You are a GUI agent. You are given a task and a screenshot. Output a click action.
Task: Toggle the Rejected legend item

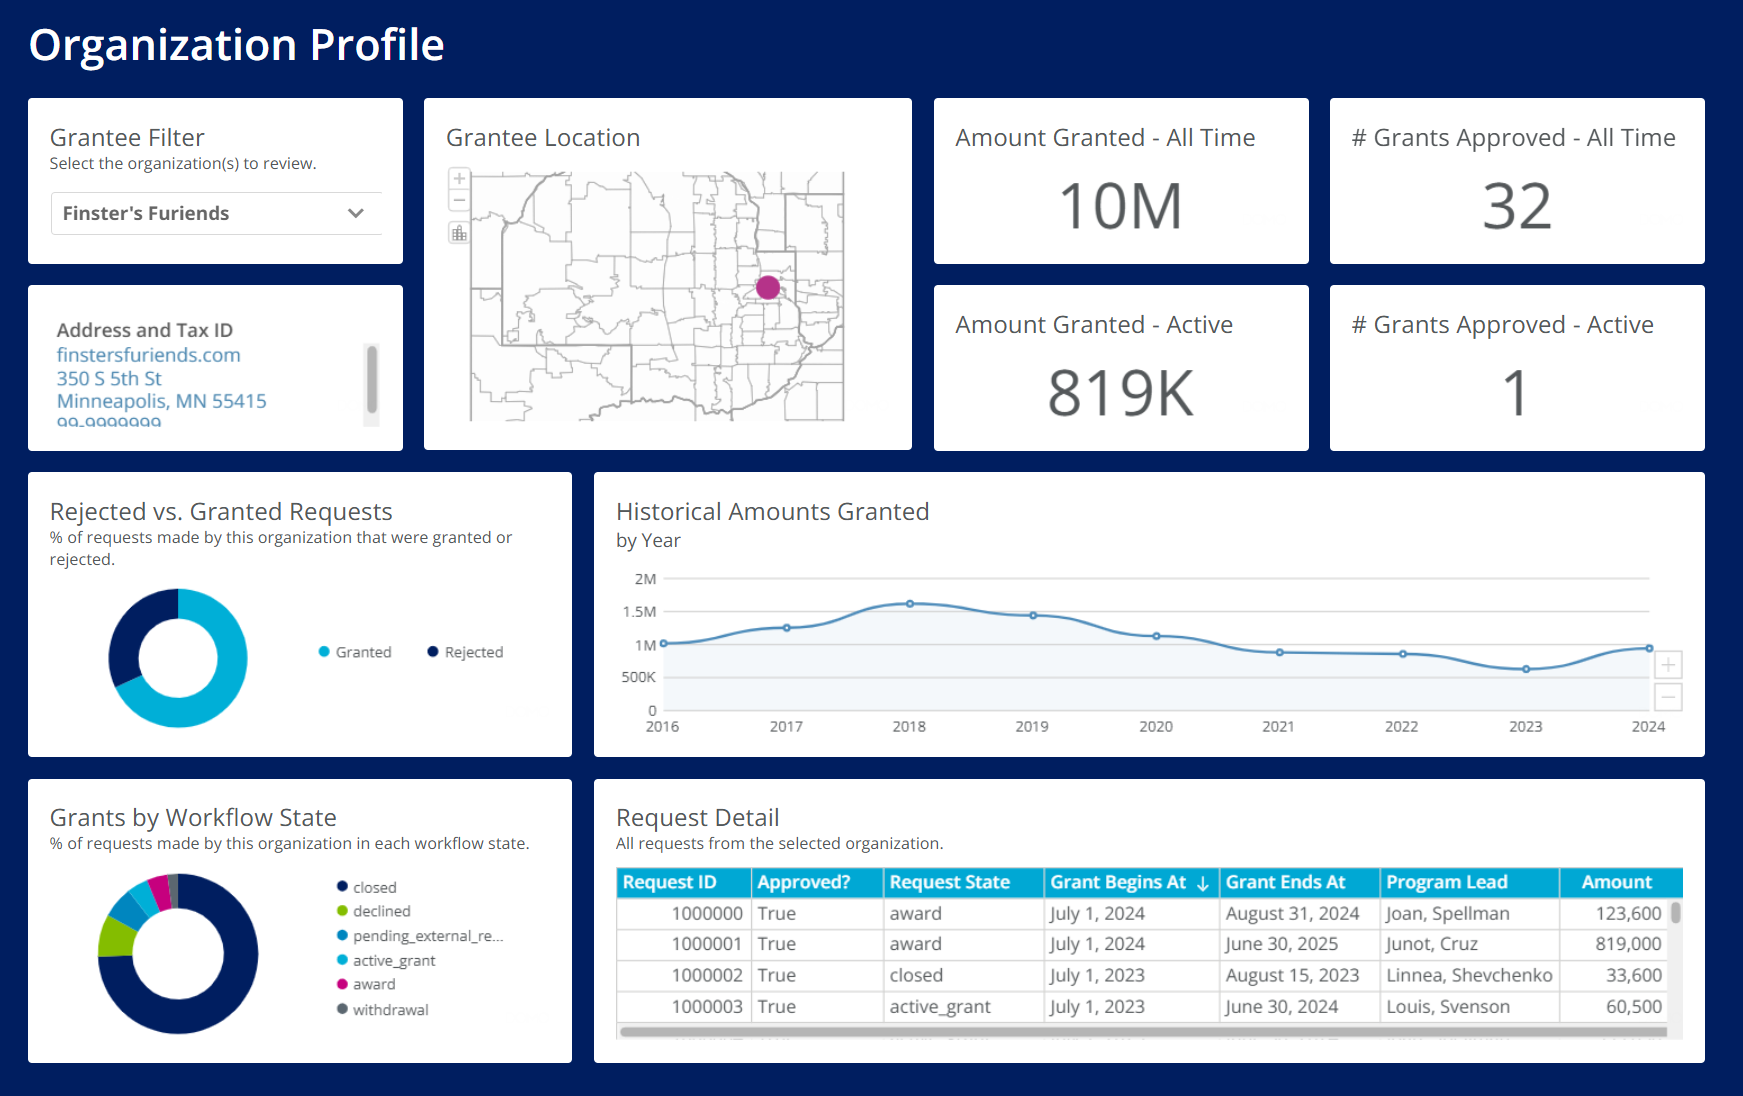pos(465,652)
